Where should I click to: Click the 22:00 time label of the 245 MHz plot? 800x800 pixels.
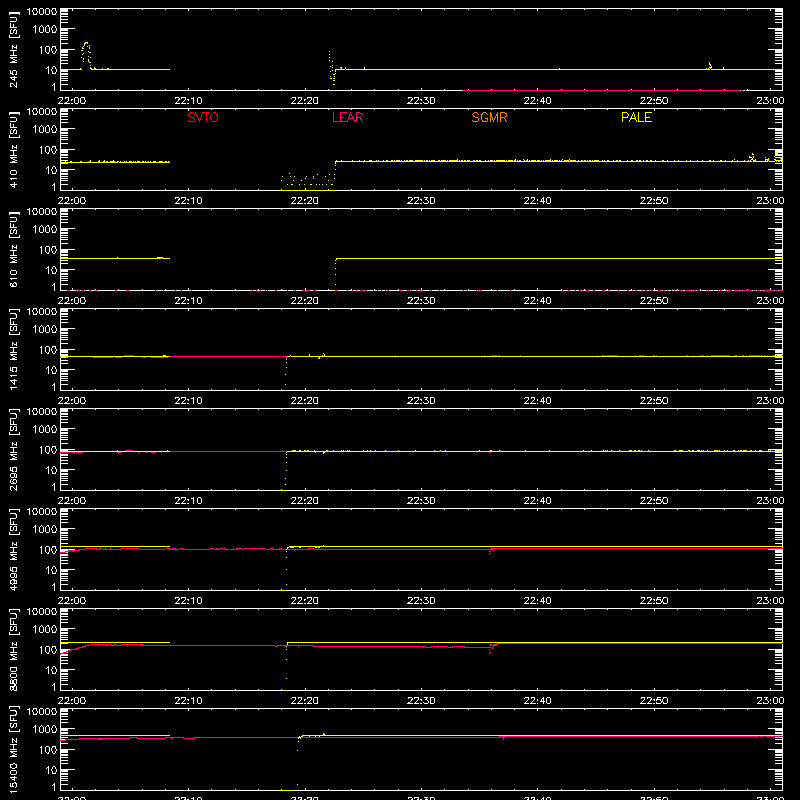72,101
